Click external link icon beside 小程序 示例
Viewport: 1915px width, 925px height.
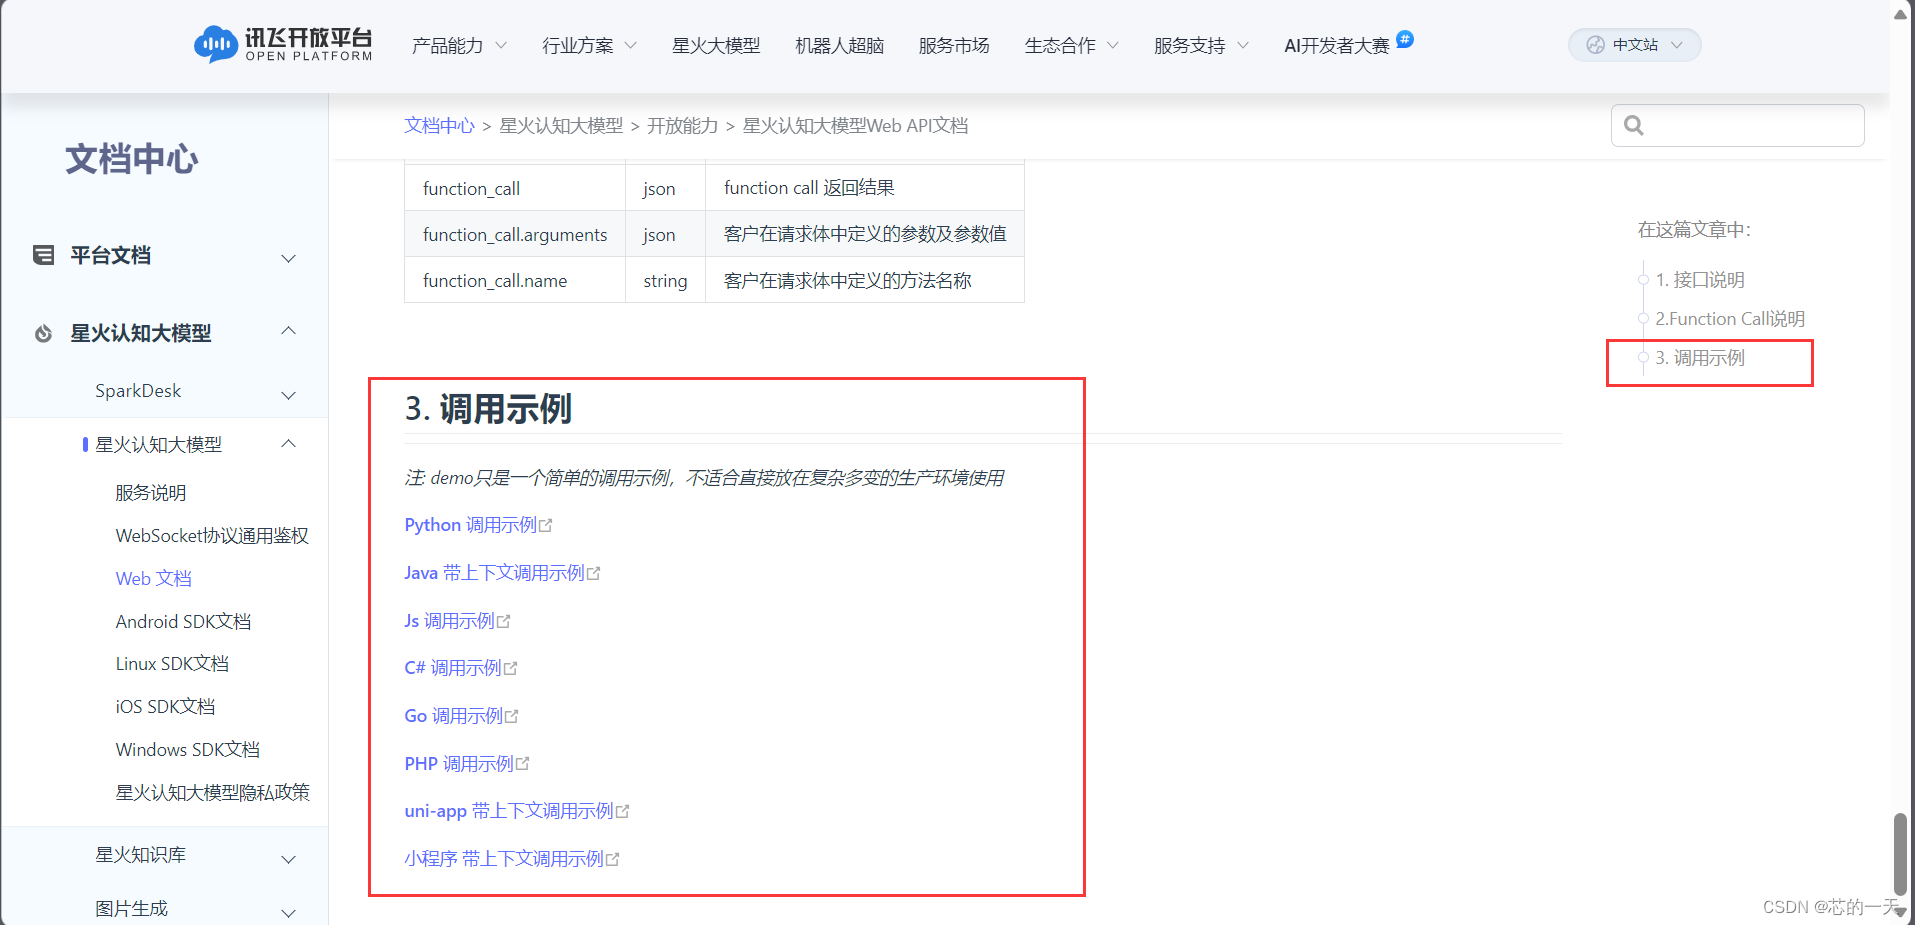pos(612,859)
